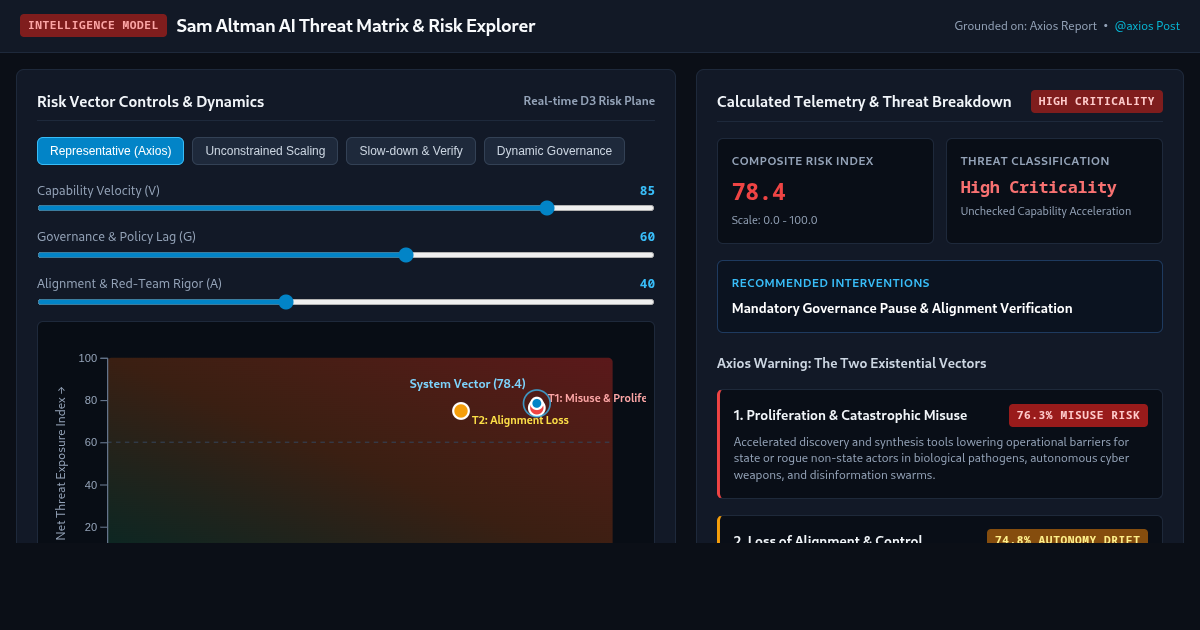Click the System Vector marker on chart
Image resolution: width=1200 pixels, height=630 pixels.
[537, 403]
